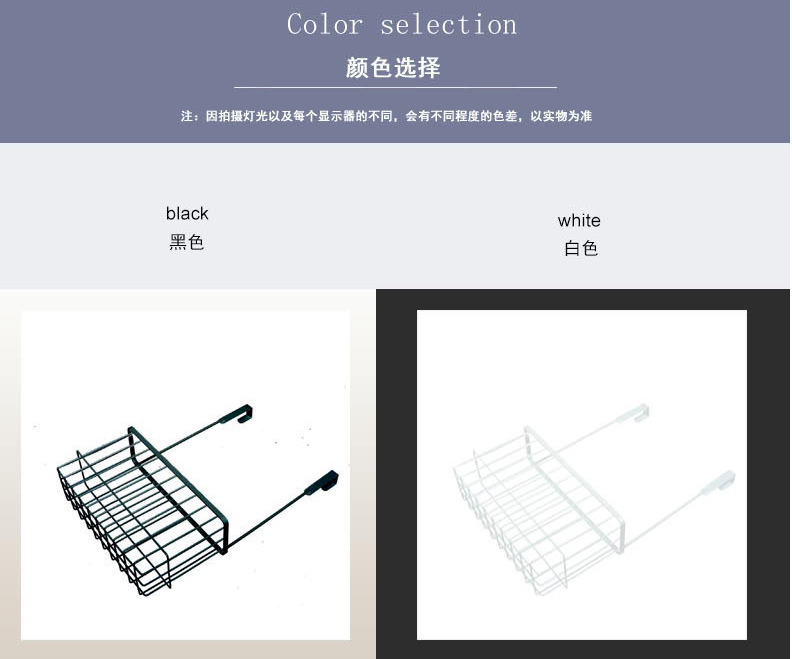Click the 黑色 Chinese label
The height and width of the screenshot is (659, 792).
click(186, 242)
